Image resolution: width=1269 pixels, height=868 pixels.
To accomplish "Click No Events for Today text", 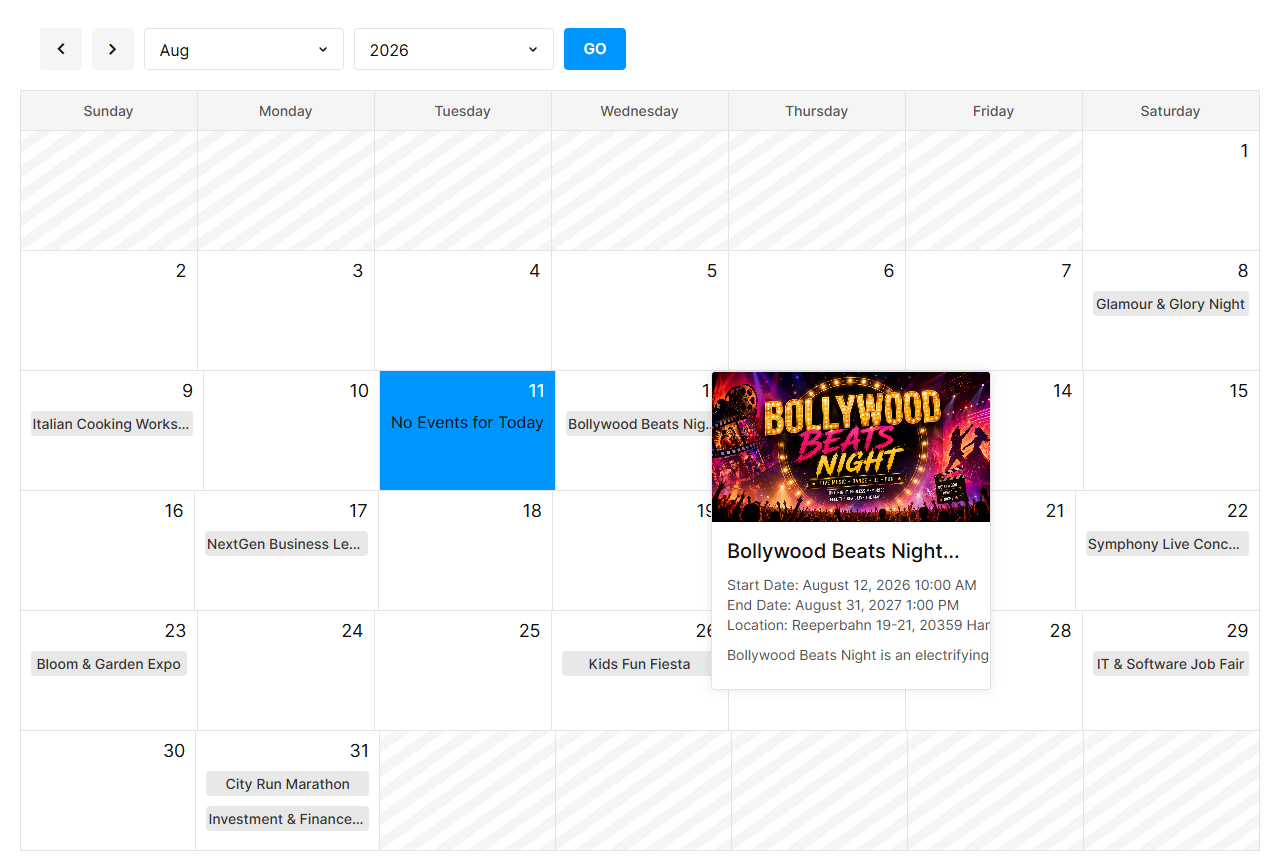I will pyautogui.click(x=467, y=423).
